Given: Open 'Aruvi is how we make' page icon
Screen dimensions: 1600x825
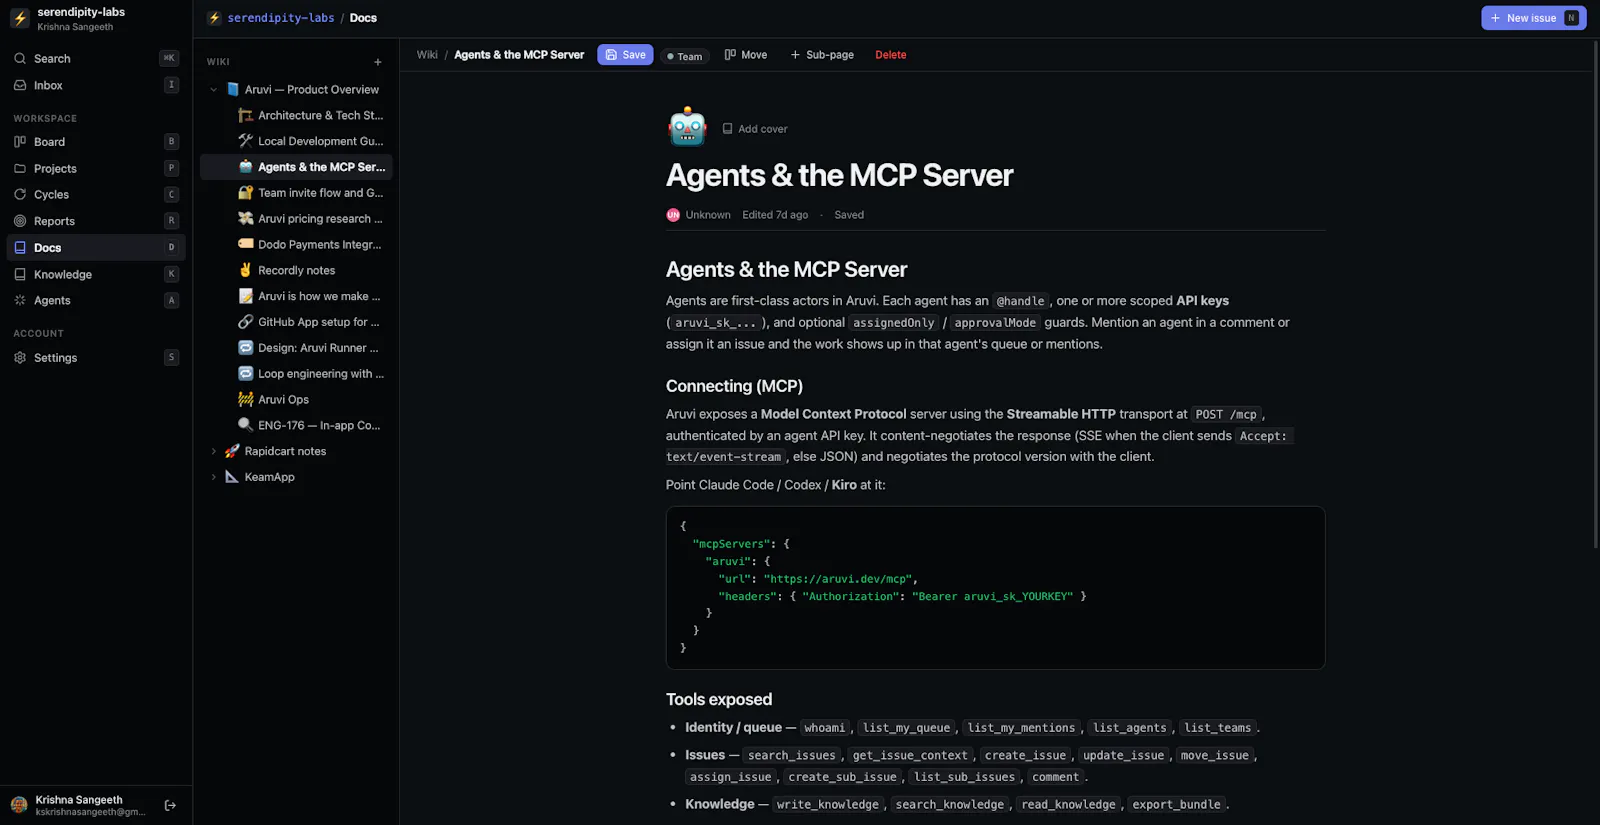Looking at the screenshot, I should pyautogui.click(x=245, y=296).
